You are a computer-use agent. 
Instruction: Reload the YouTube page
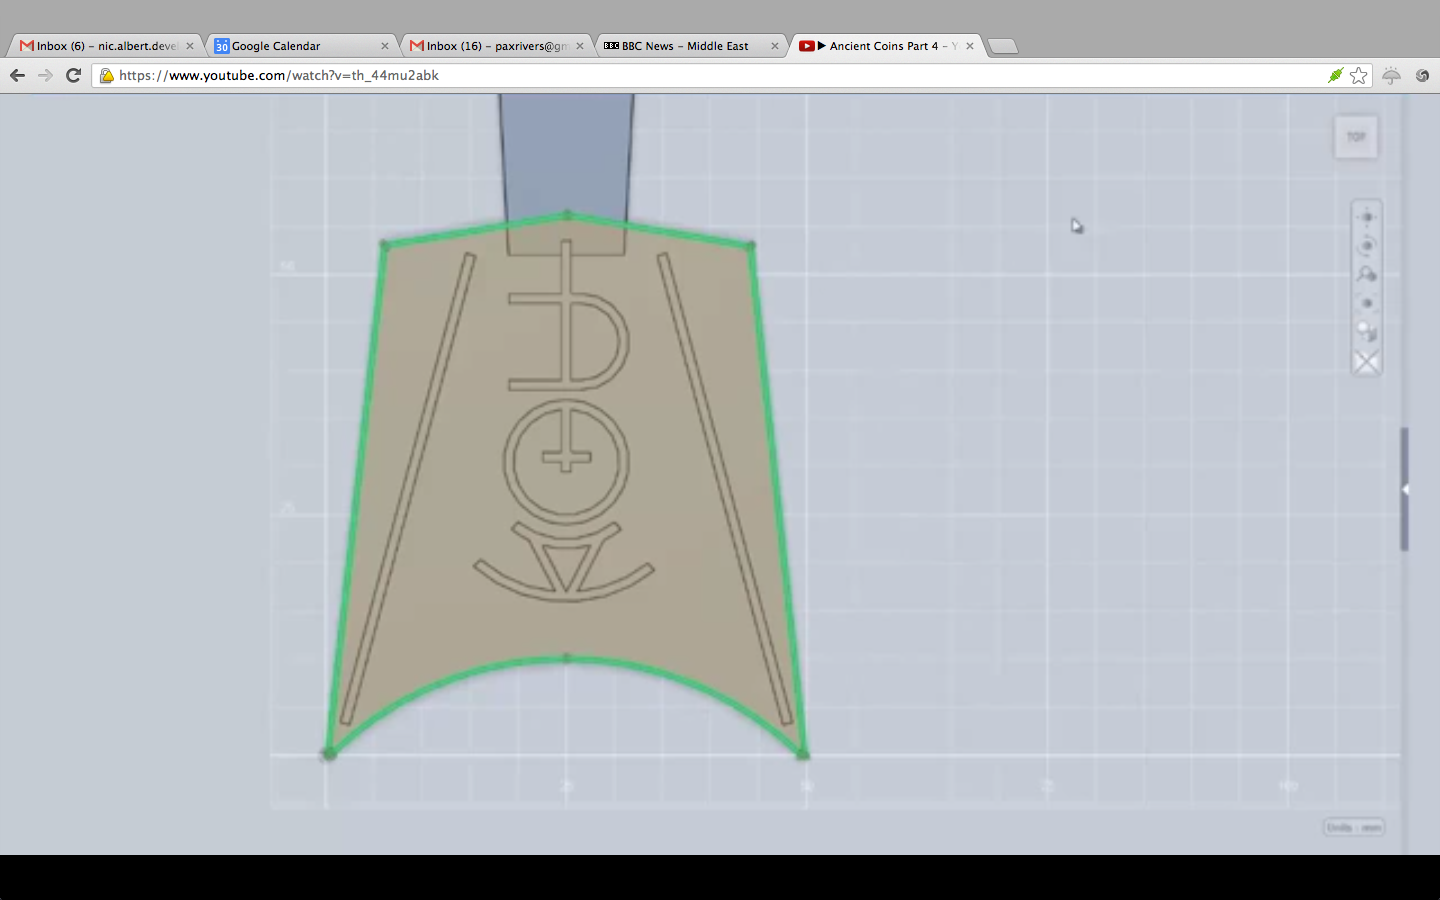73,75
